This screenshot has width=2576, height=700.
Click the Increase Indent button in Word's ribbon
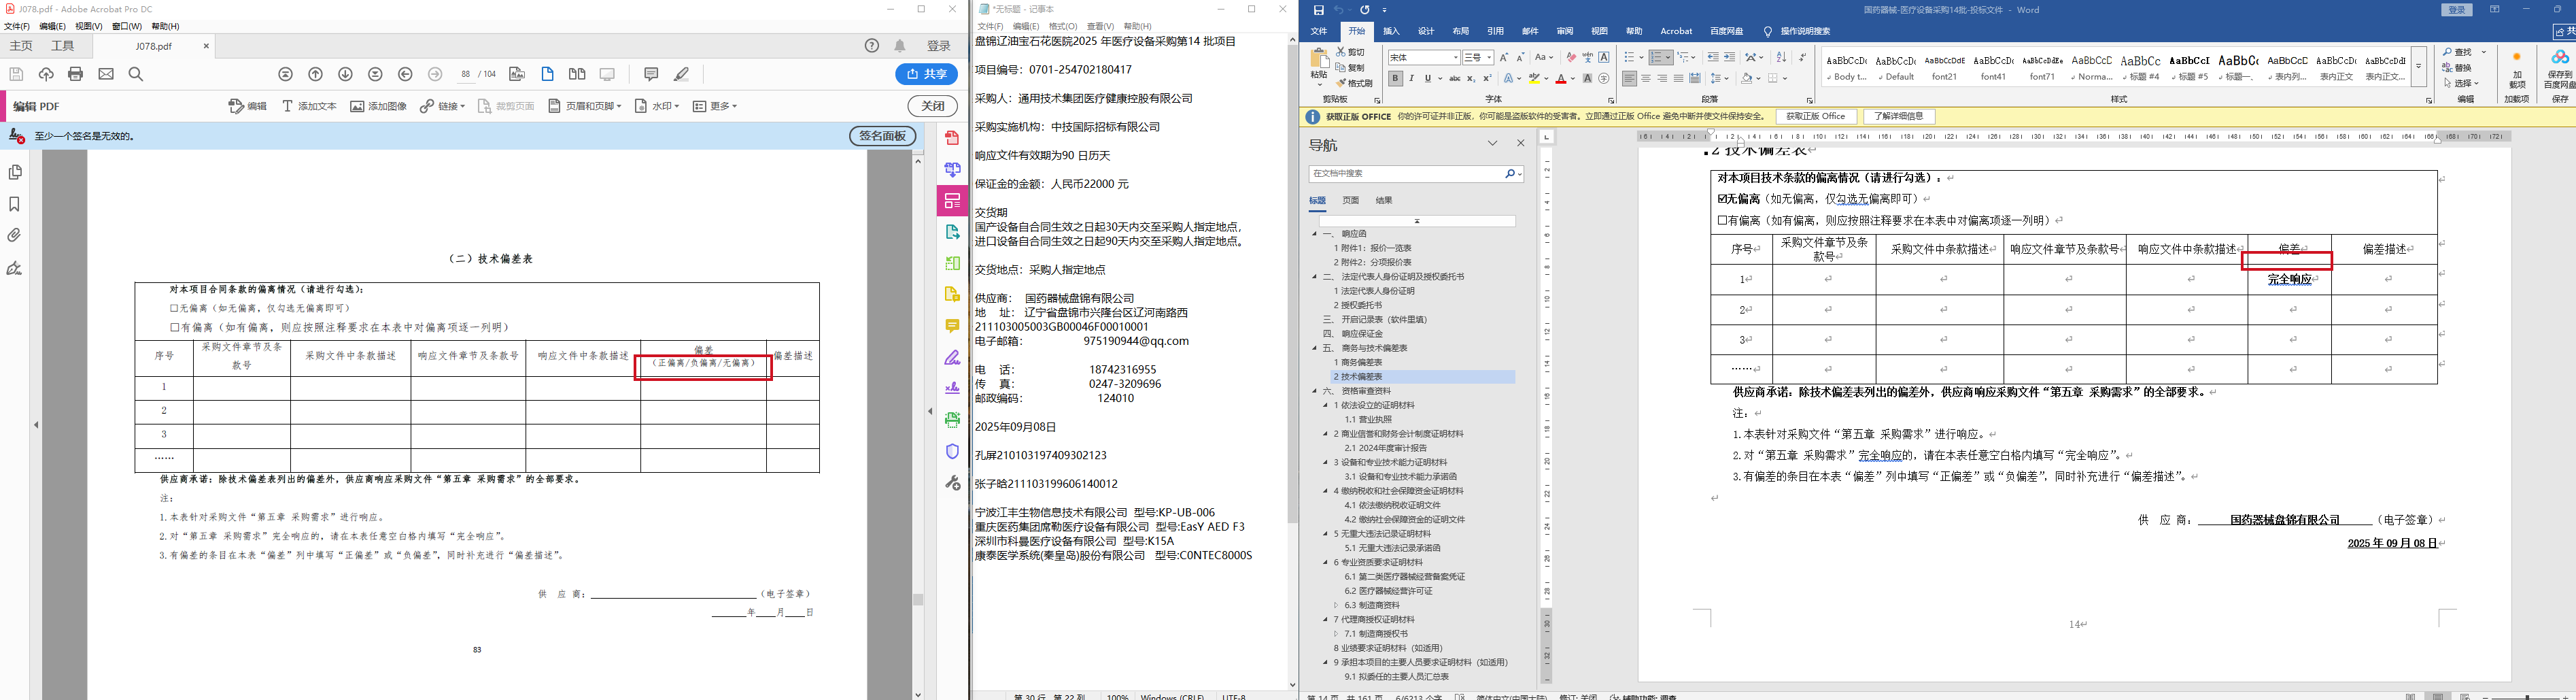(x=1729, y=57)
